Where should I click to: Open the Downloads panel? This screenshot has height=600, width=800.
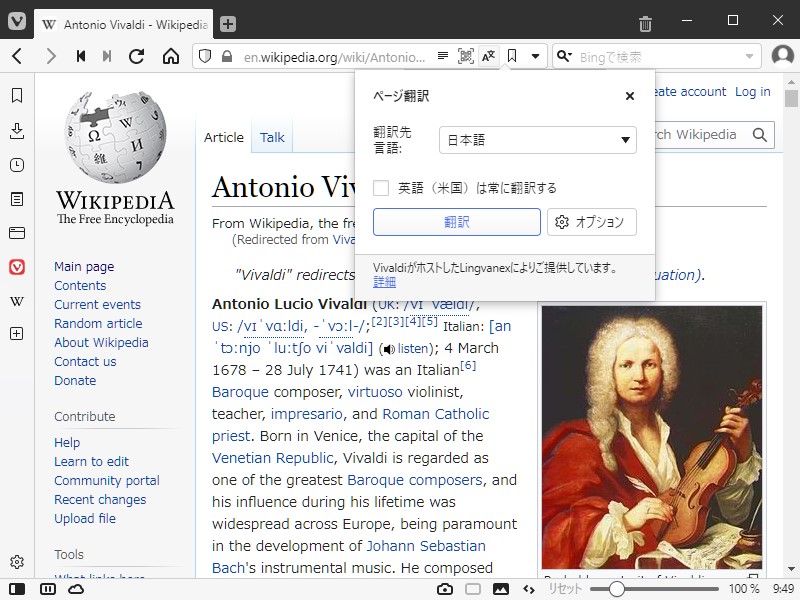pyautogui.click(x=16, y=131)
